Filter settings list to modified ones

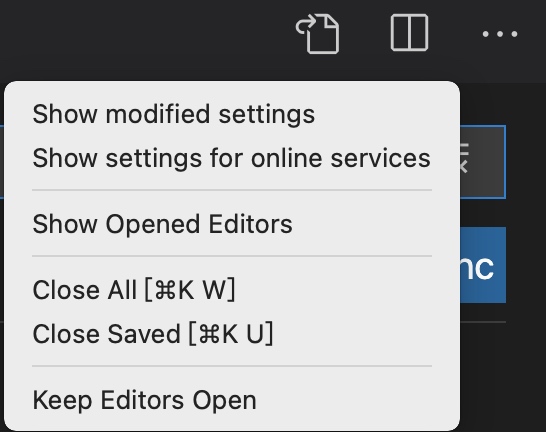coord(173,114)
